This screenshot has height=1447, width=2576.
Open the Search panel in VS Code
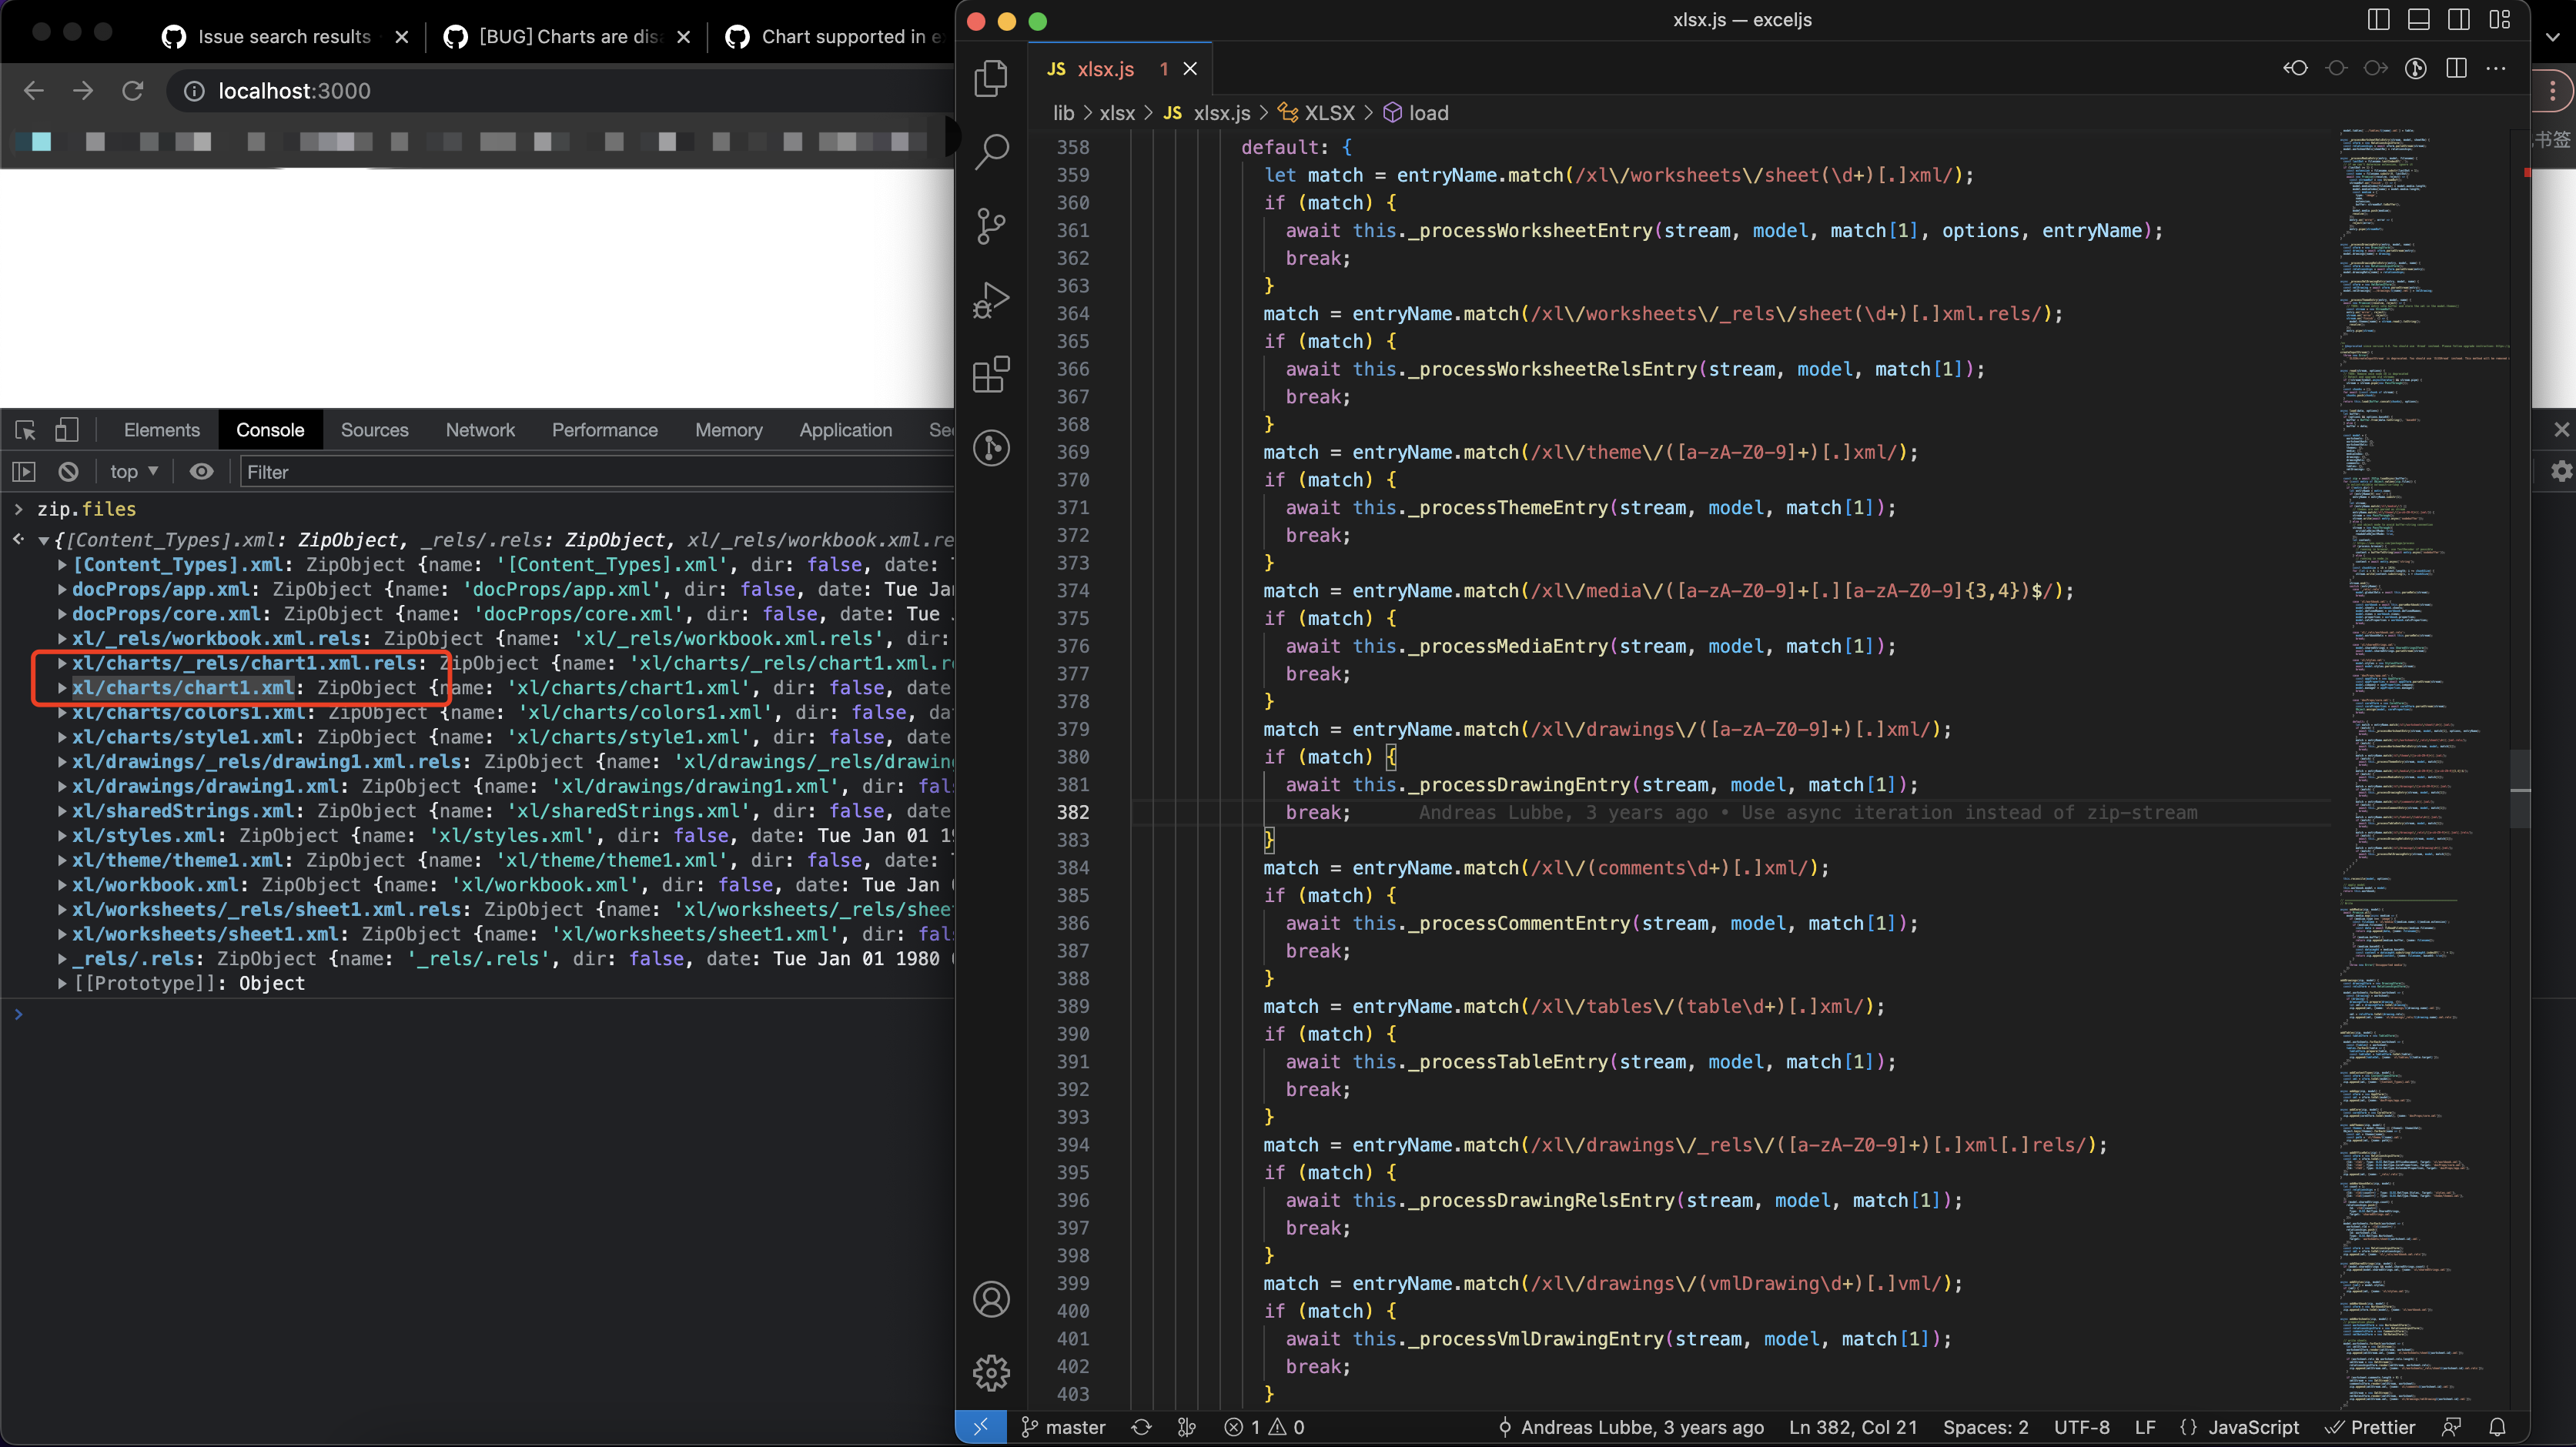991,151
